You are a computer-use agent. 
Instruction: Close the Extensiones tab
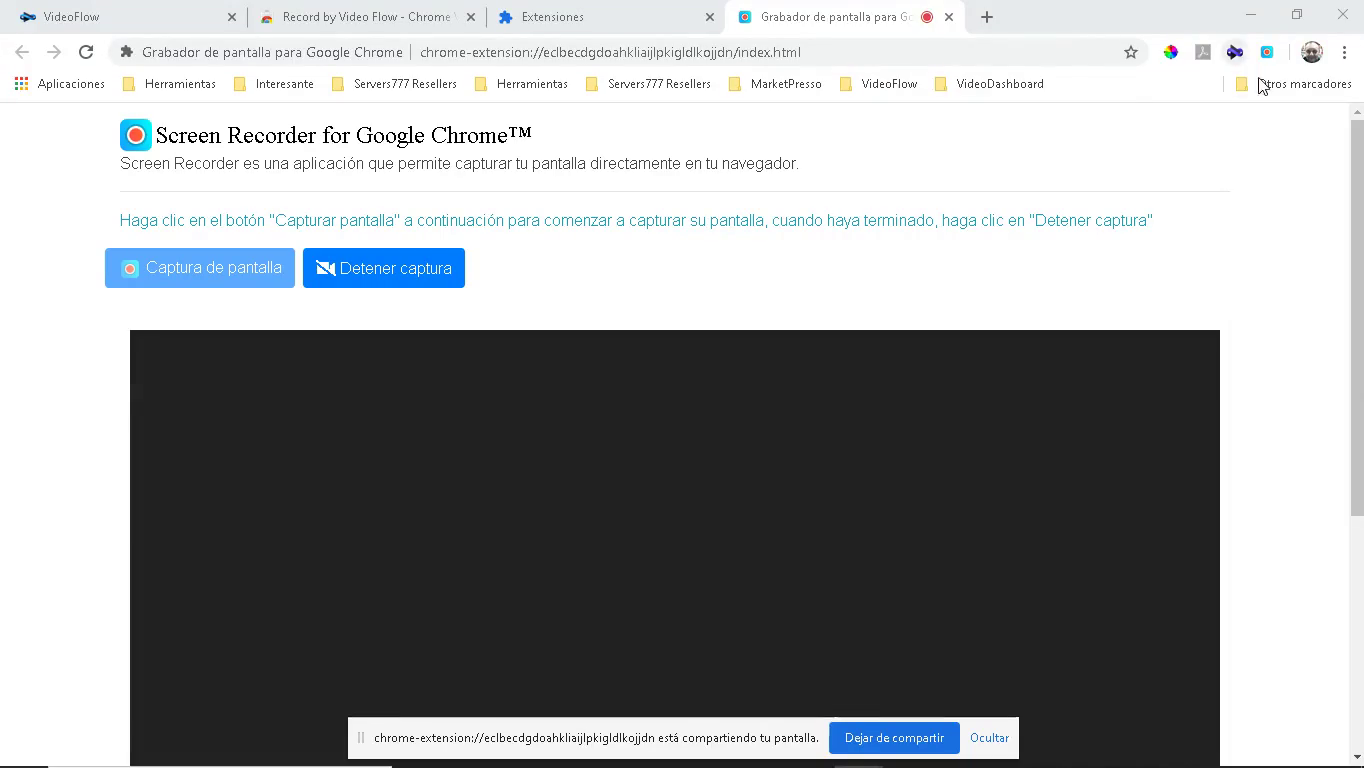click(710, 17)
